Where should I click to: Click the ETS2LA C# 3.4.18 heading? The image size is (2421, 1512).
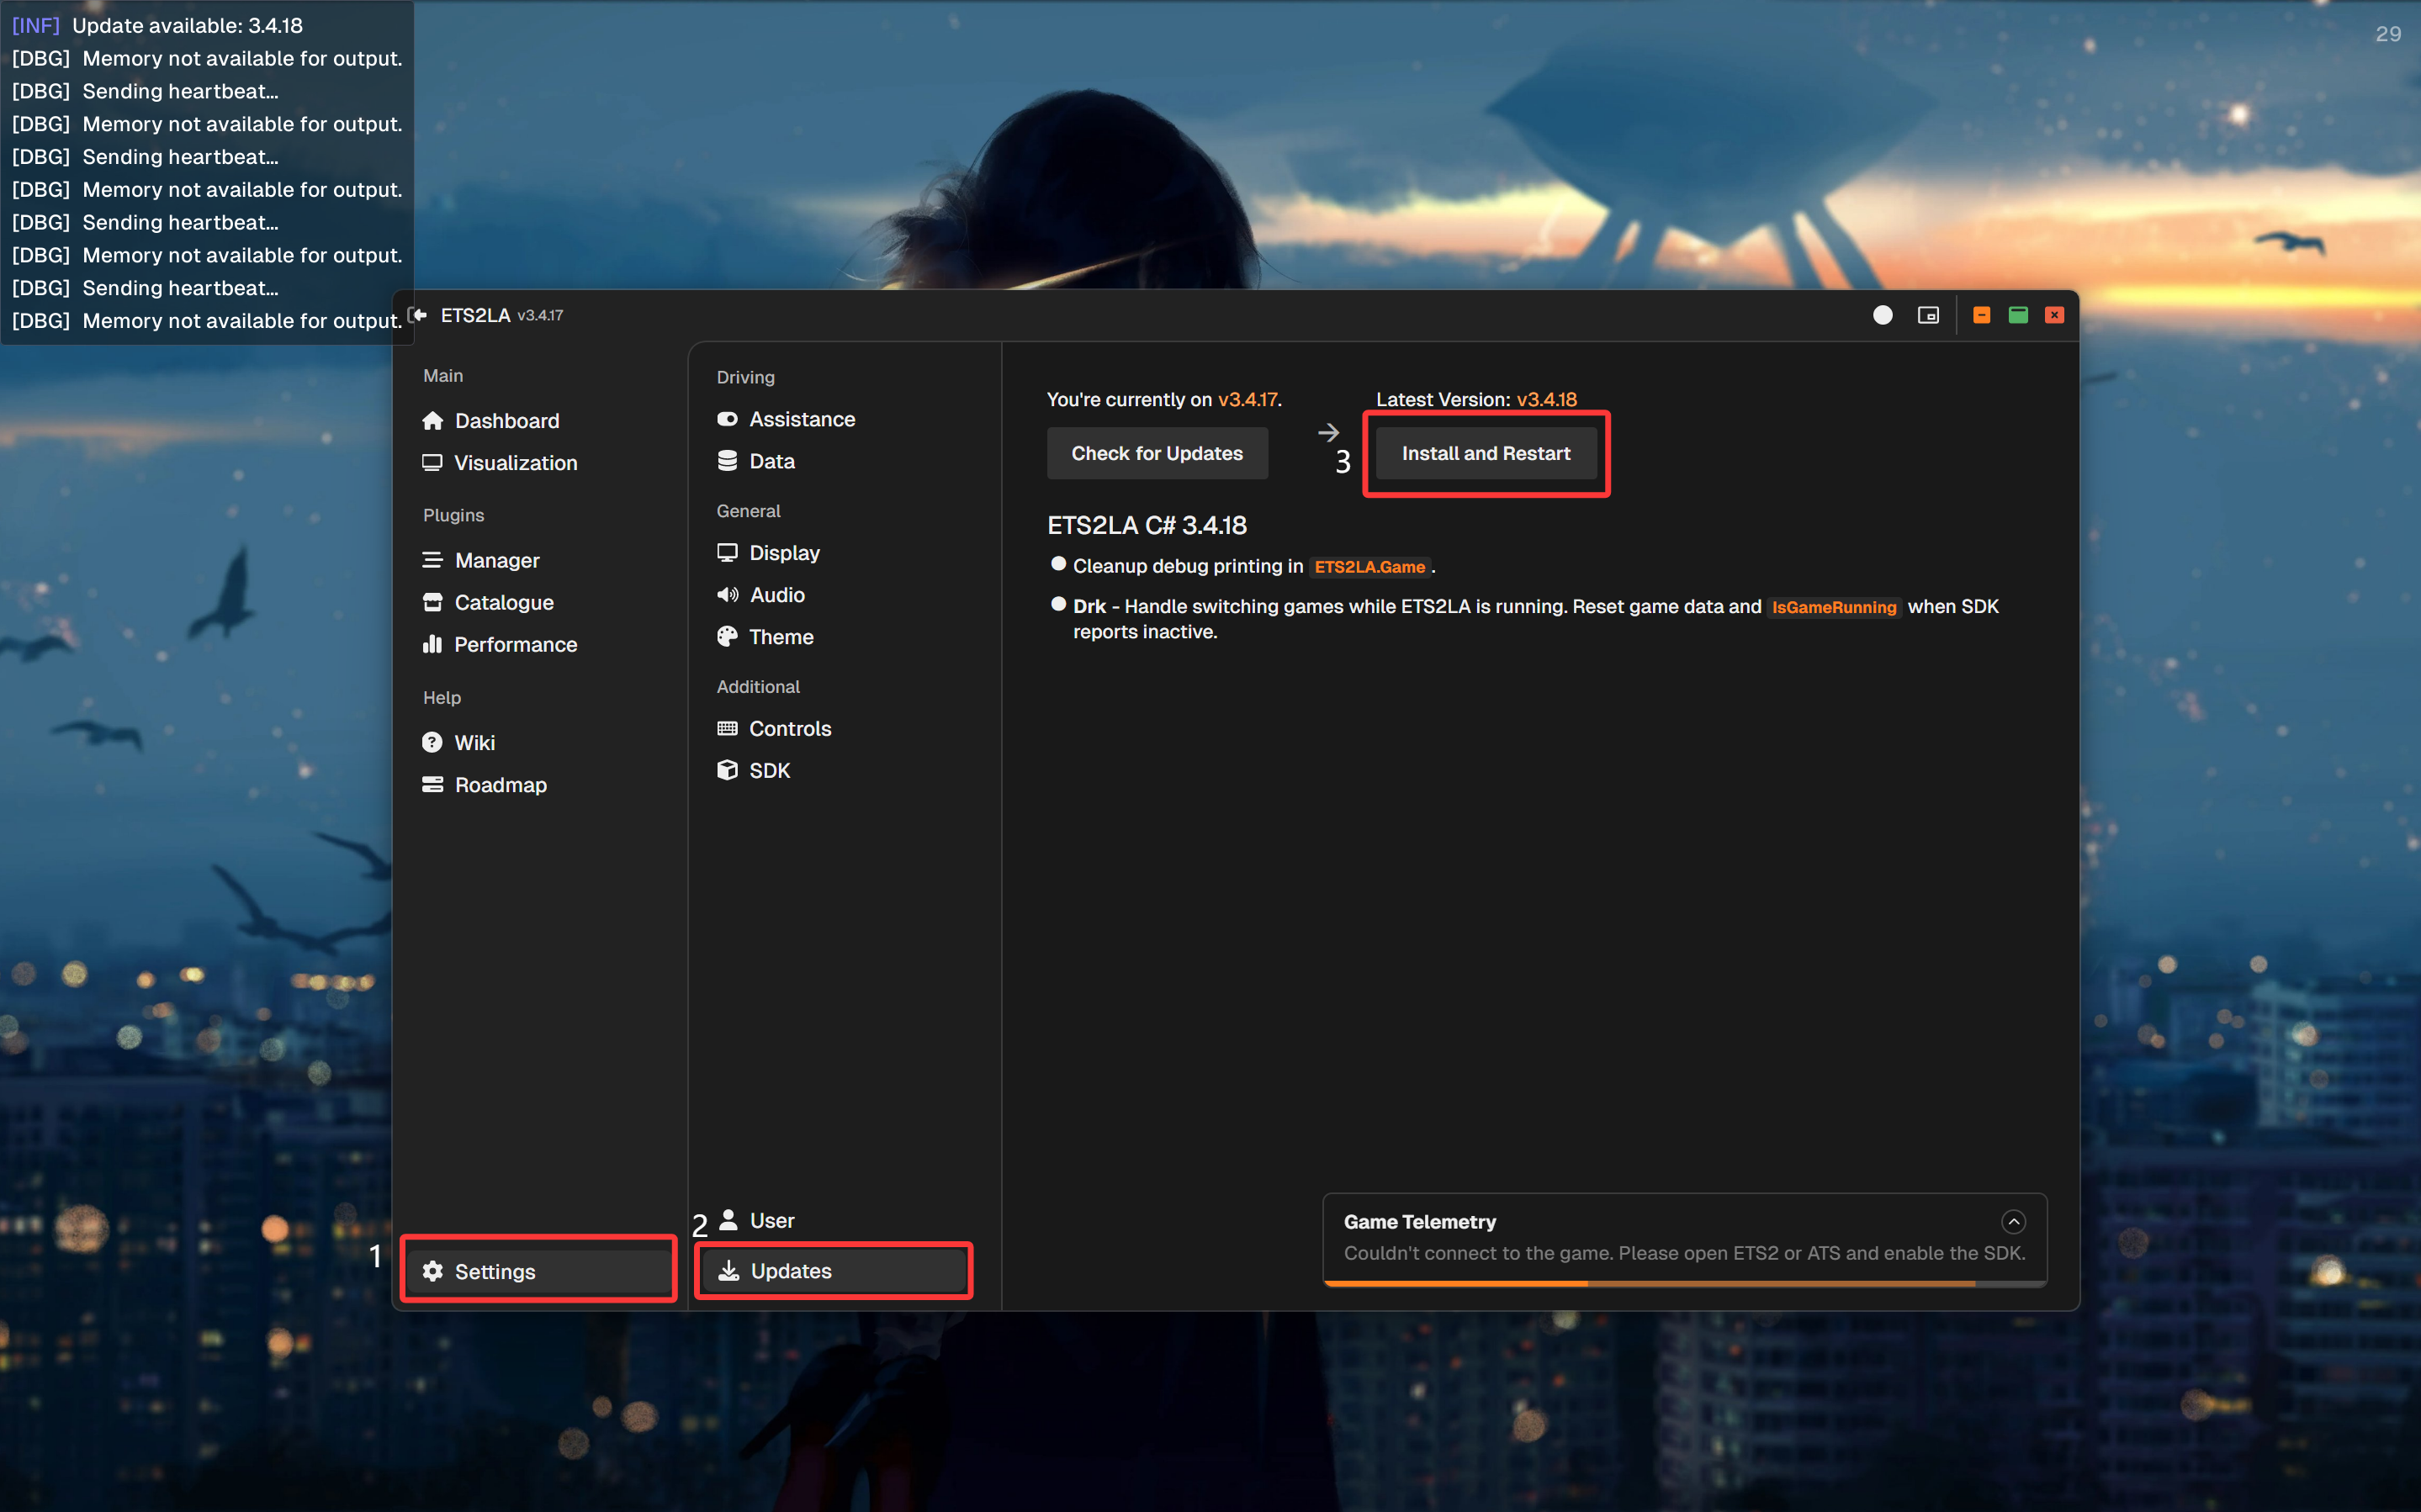coord(1147,525)
